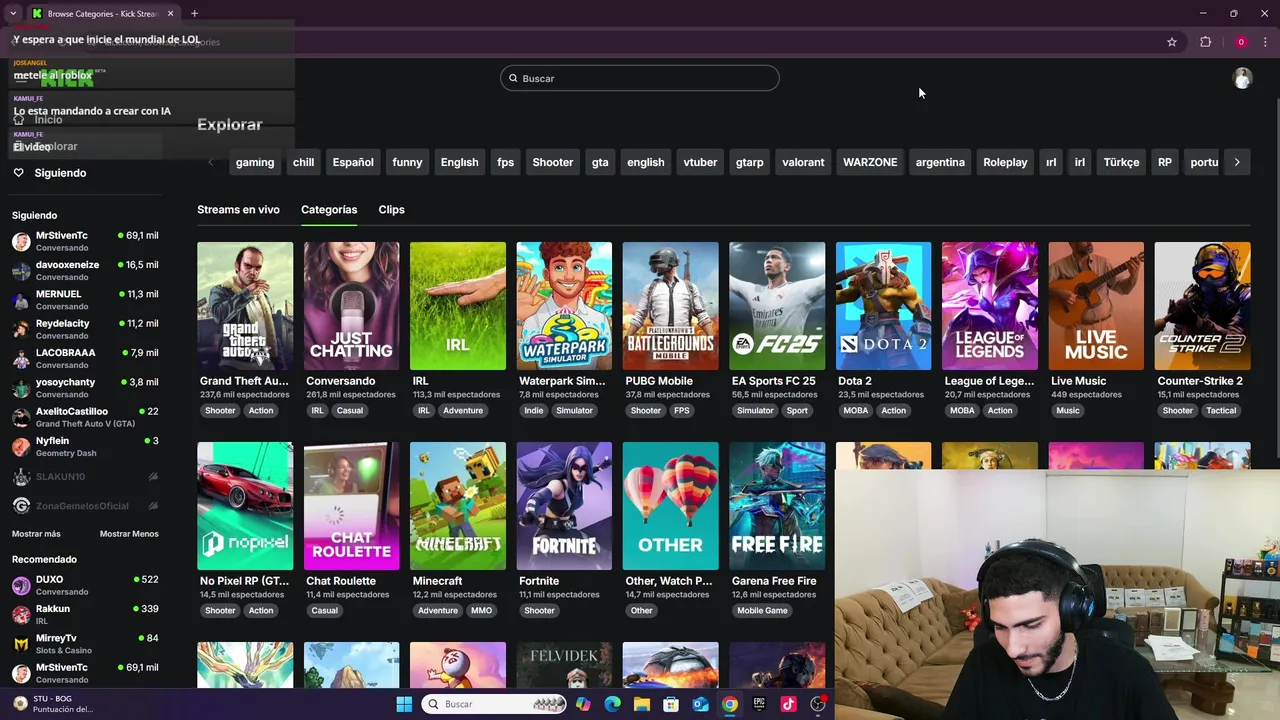
Task: Open a new browser tab with plus button
Action: point(194,13)
